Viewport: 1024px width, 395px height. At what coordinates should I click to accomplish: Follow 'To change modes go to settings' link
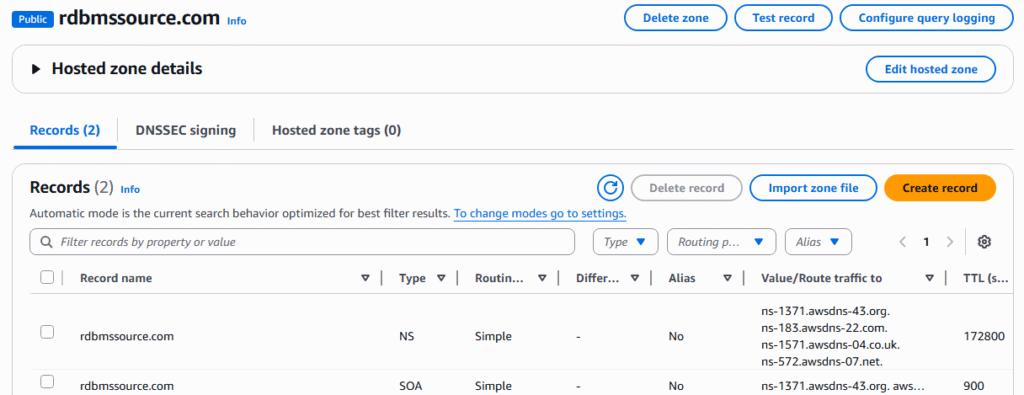click(x=540, y=213)
